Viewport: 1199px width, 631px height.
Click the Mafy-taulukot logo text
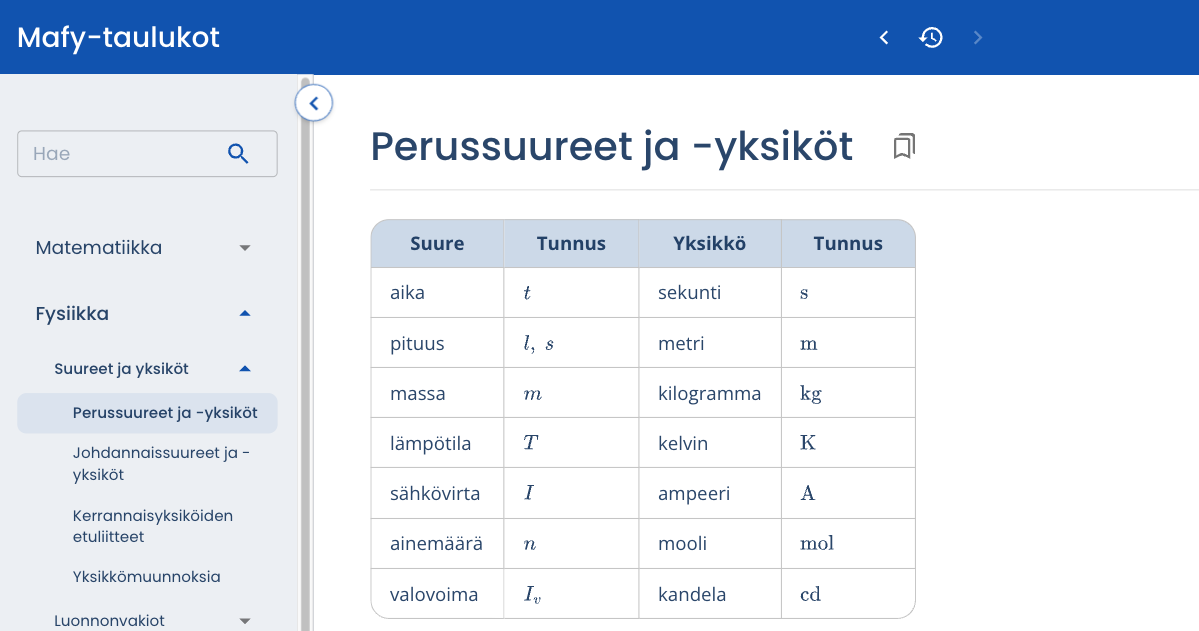coord(117,36)
